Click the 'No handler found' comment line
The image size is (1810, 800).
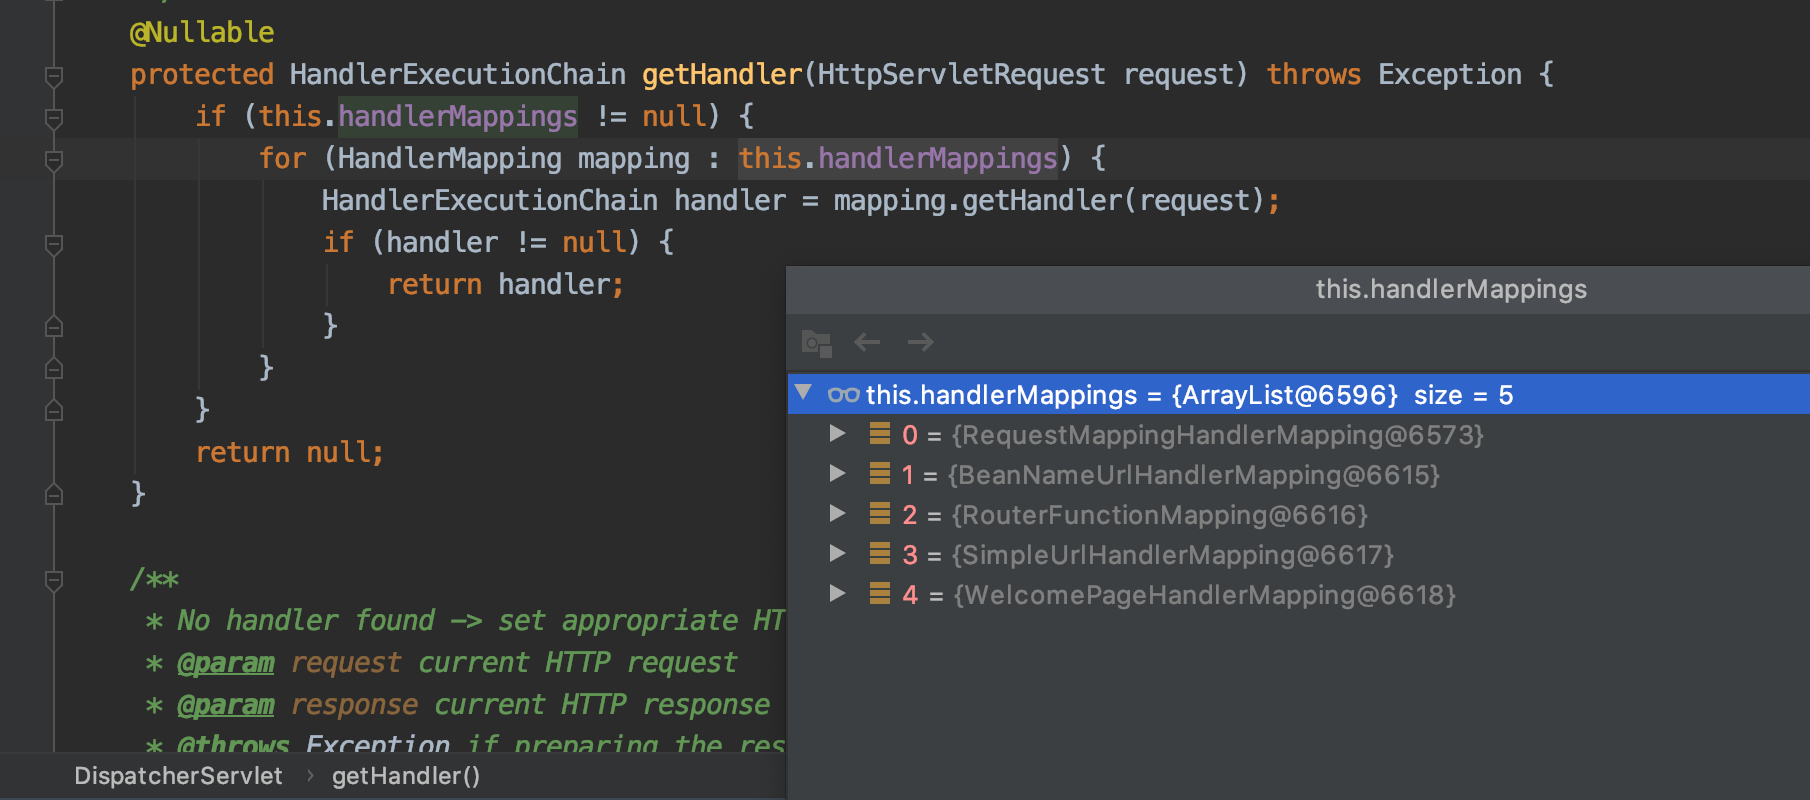465,620
